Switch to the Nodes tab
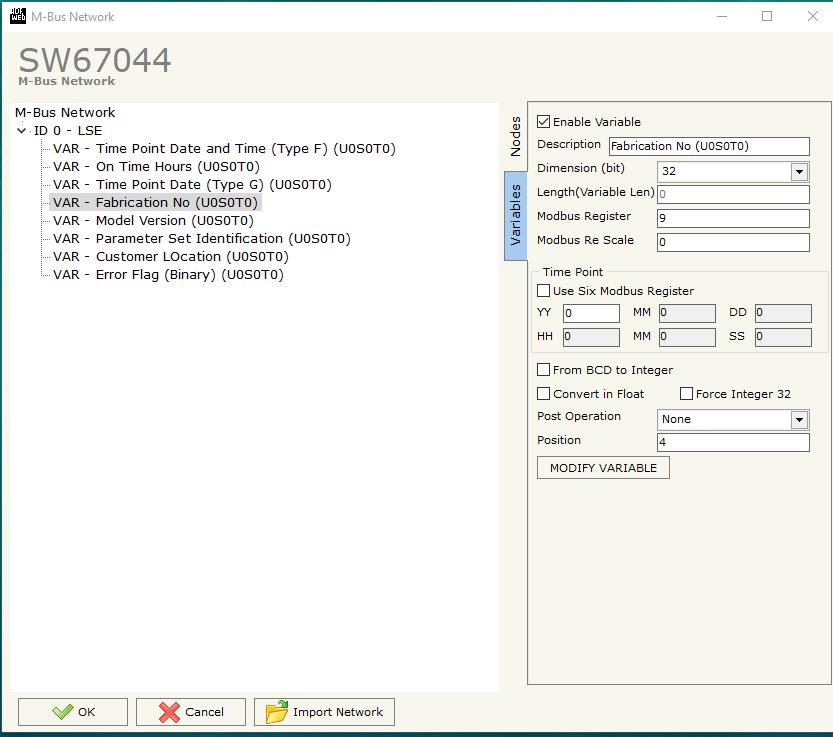 tap(515, 137)
